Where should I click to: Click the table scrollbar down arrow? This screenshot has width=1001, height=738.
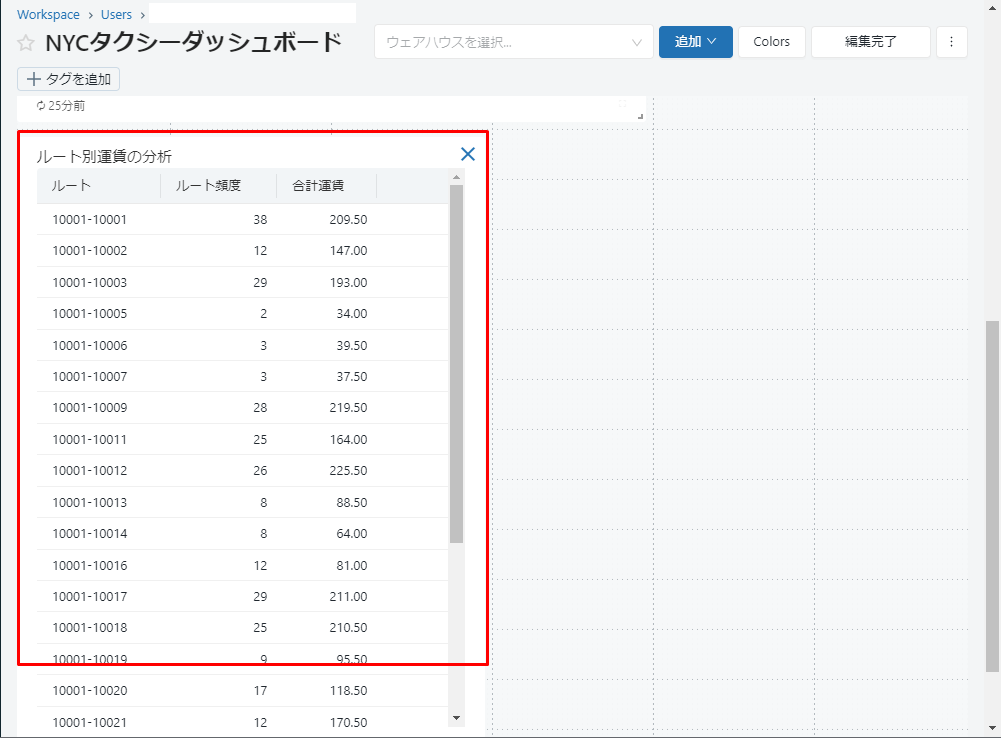click(x=457, y=717)
